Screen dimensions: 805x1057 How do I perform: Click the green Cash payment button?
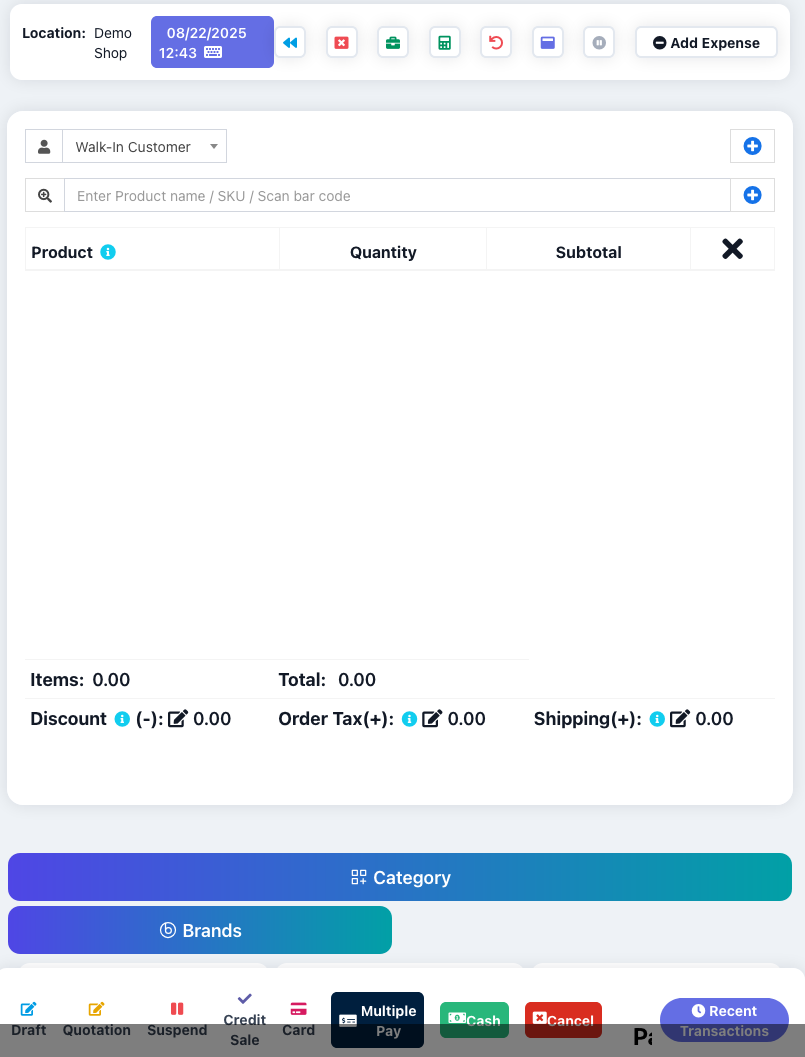pos(475,1020)
